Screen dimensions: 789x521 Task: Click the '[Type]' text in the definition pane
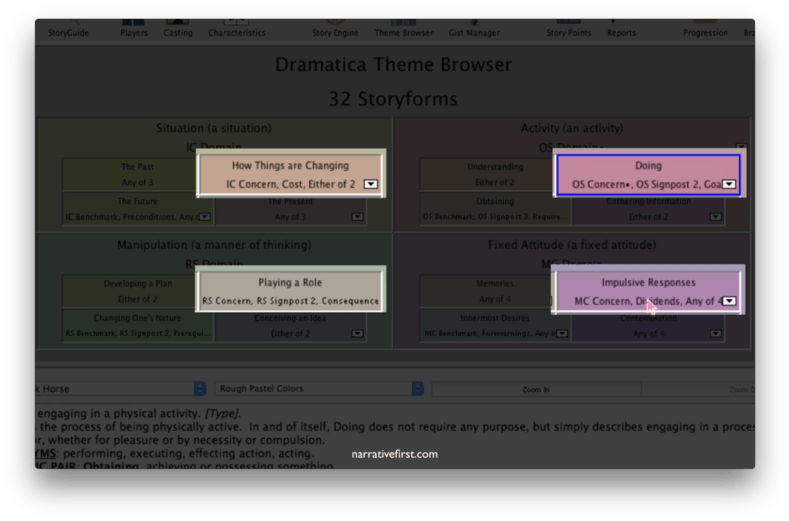[222, 413]
